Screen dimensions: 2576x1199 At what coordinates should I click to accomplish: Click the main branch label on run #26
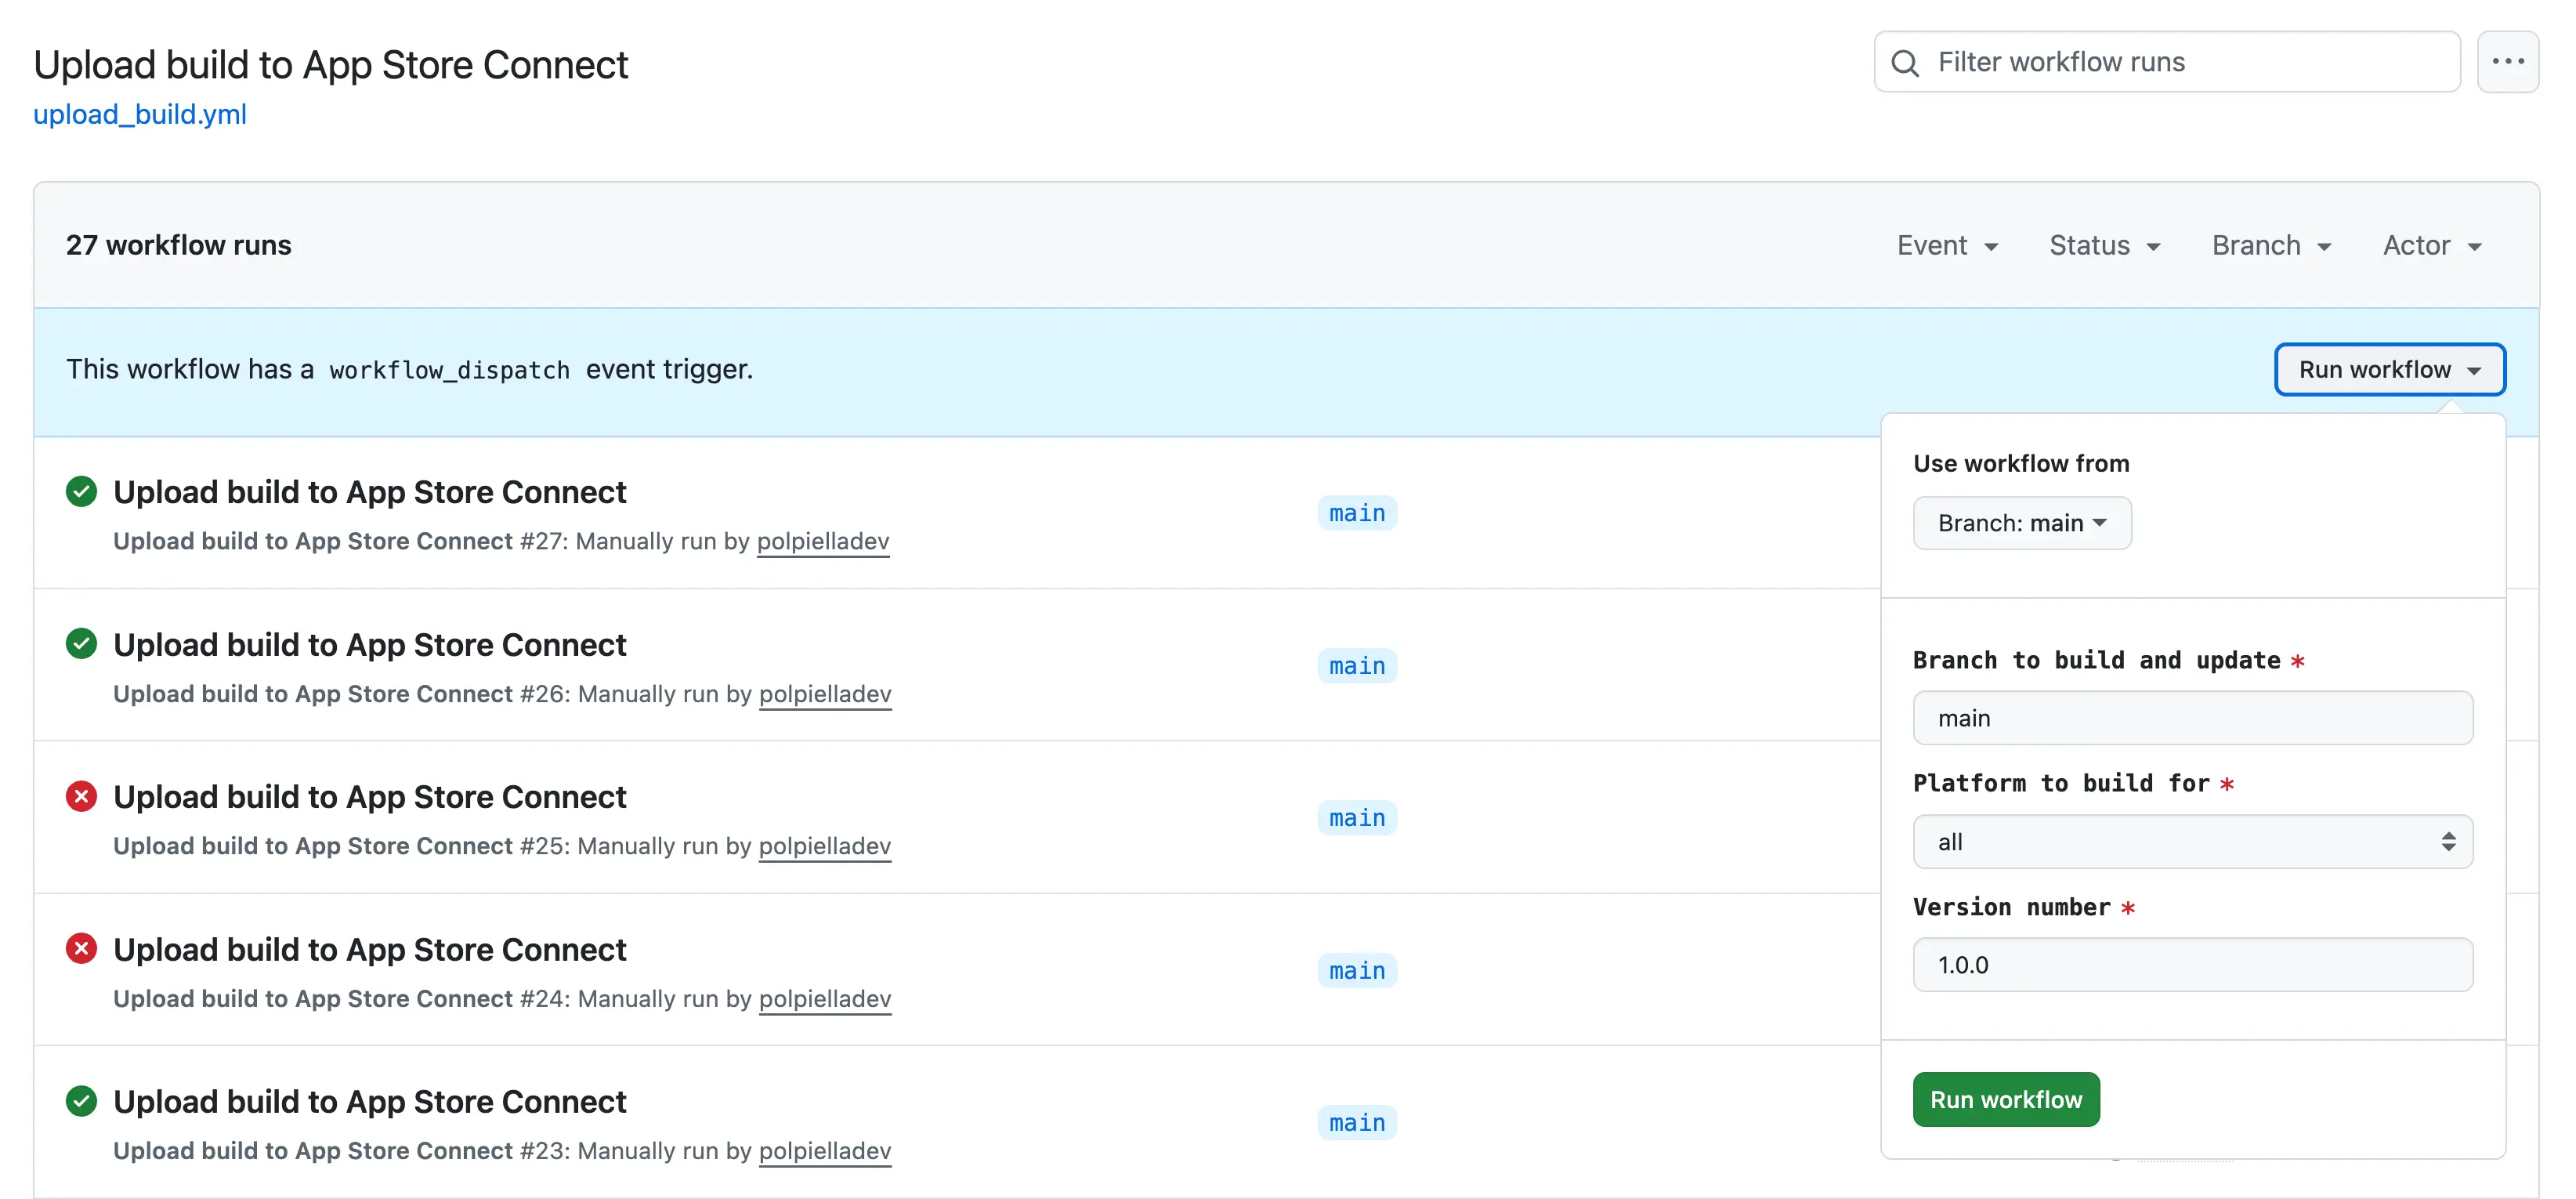(x=1357, y=666)
